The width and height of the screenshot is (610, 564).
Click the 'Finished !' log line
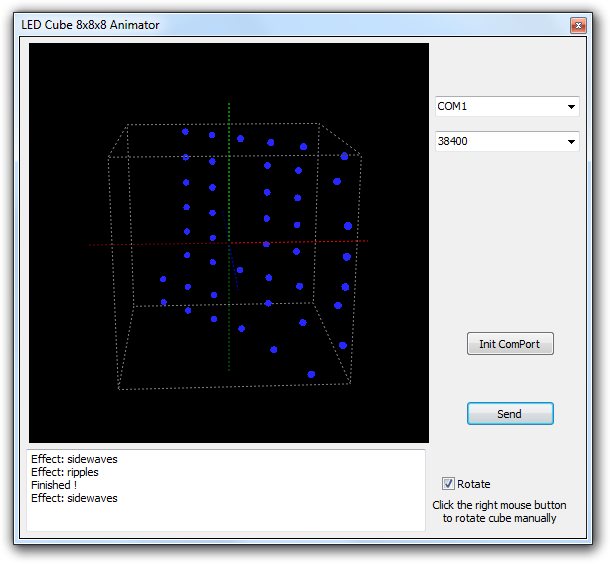point(54,485)
